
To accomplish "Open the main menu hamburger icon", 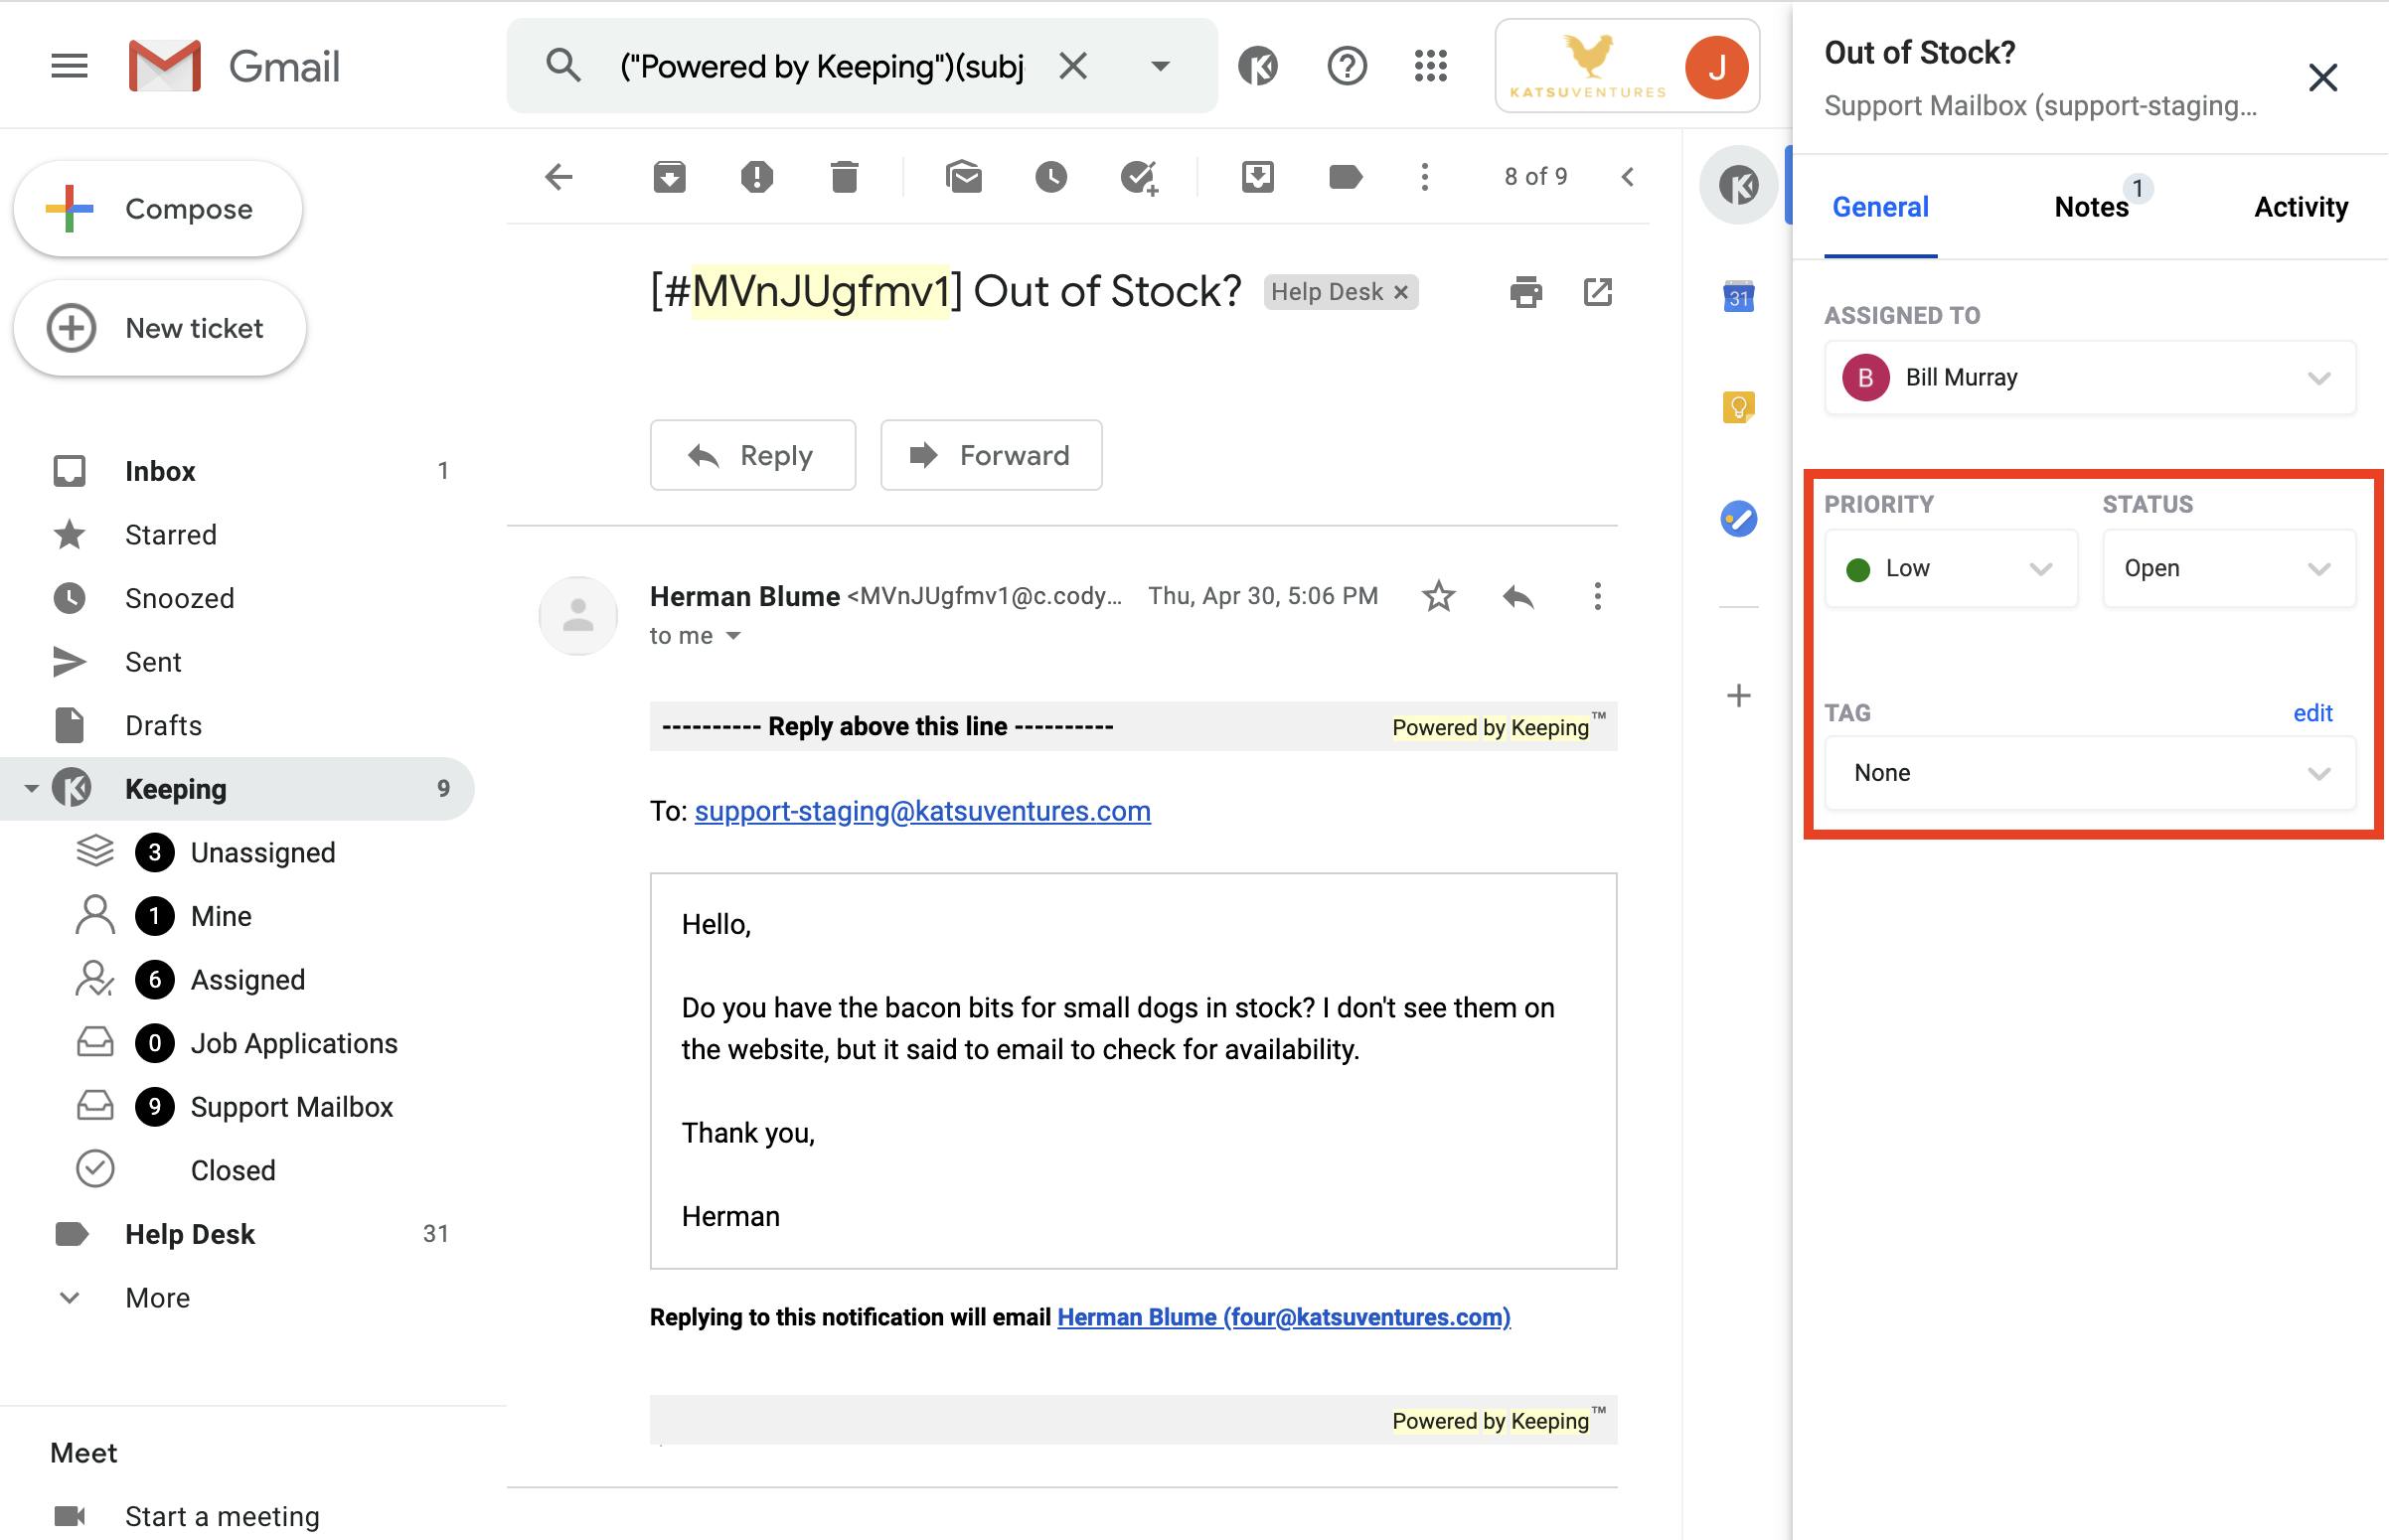I will click(x=69, y=66).
